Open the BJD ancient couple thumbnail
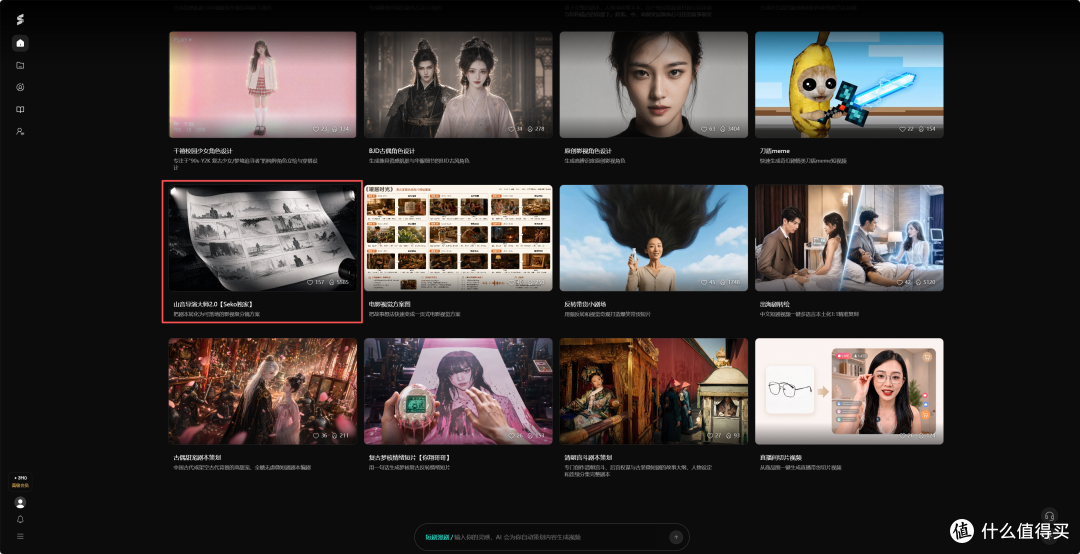 pyautogui.click(x=458, y=85)
